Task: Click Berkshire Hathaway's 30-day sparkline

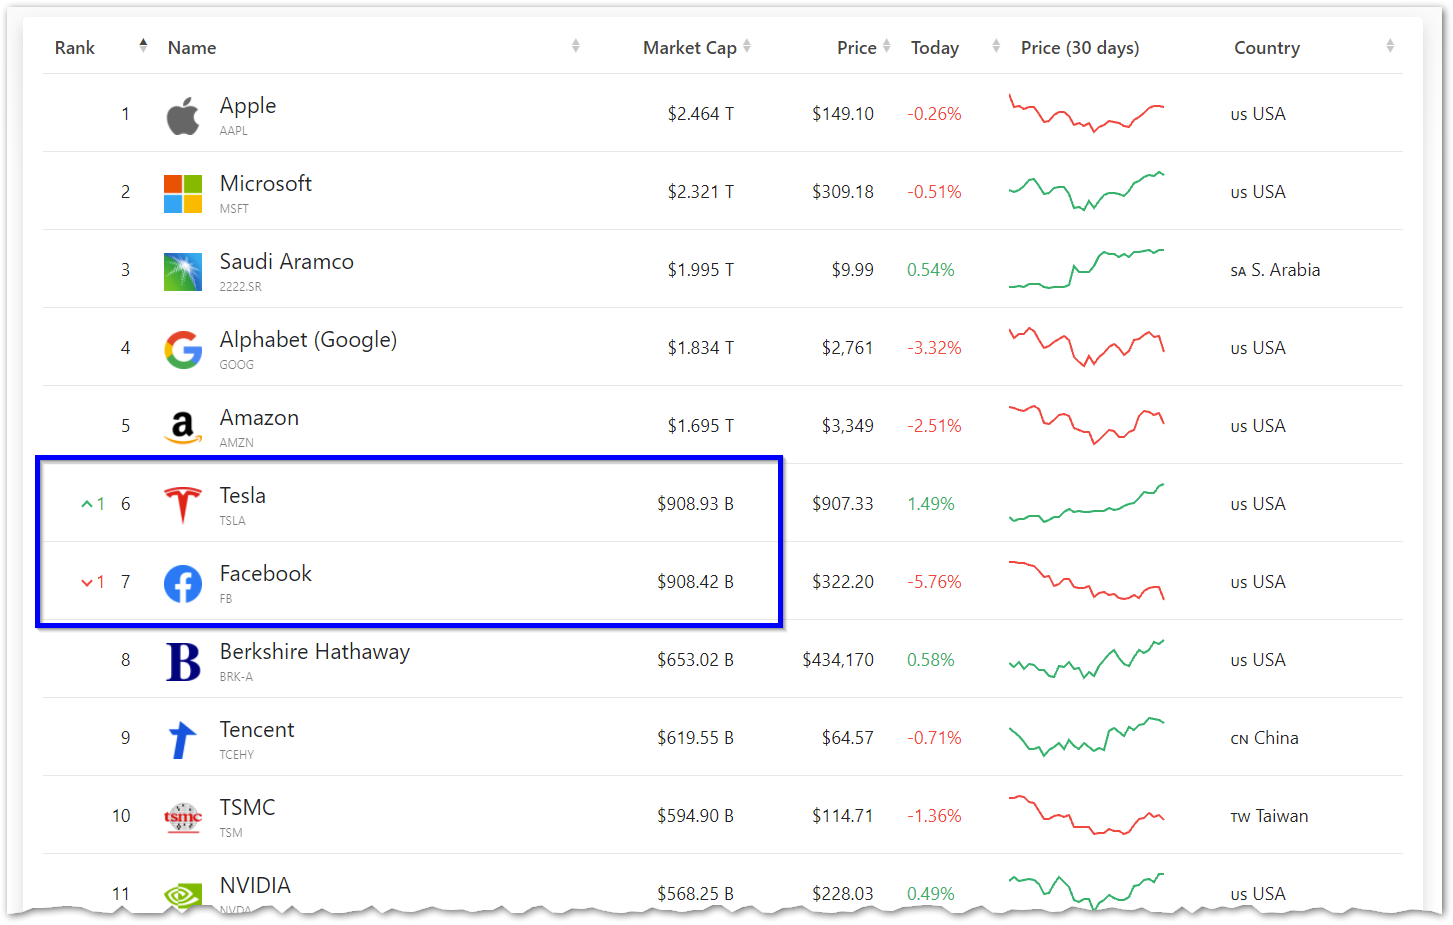Action: pyautogui.click(x=1087, y=659)
